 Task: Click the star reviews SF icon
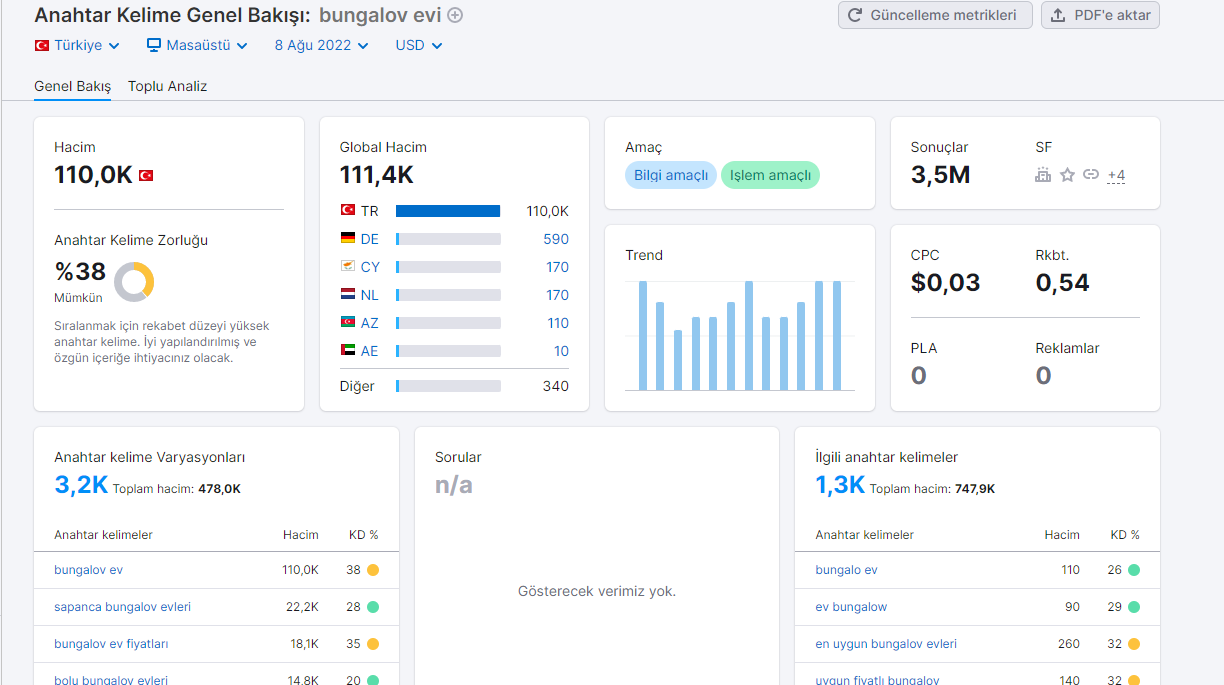coord(1067,175)
